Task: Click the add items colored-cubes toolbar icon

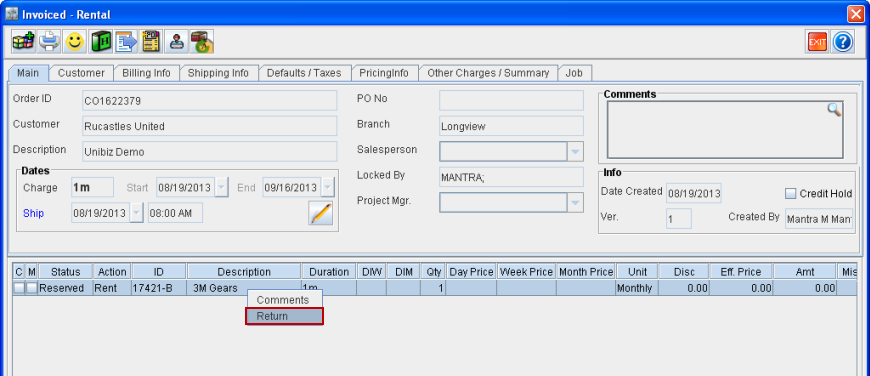Action: pyautogui.click(x=23, y=42)
